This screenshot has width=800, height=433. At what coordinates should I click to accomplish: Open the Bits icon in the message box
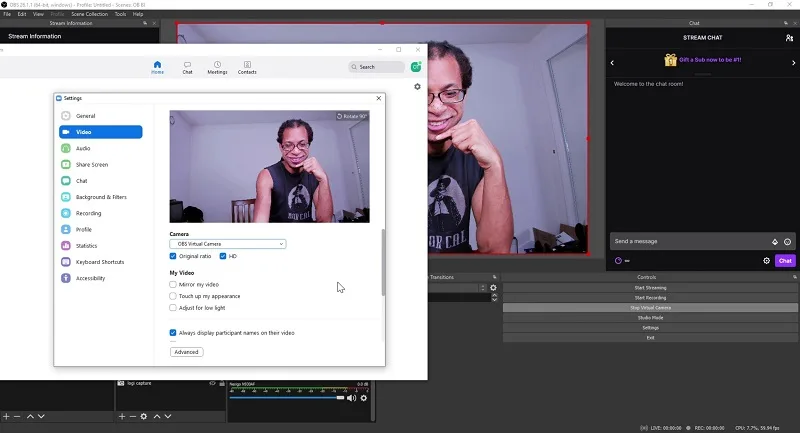click(774, 242)
